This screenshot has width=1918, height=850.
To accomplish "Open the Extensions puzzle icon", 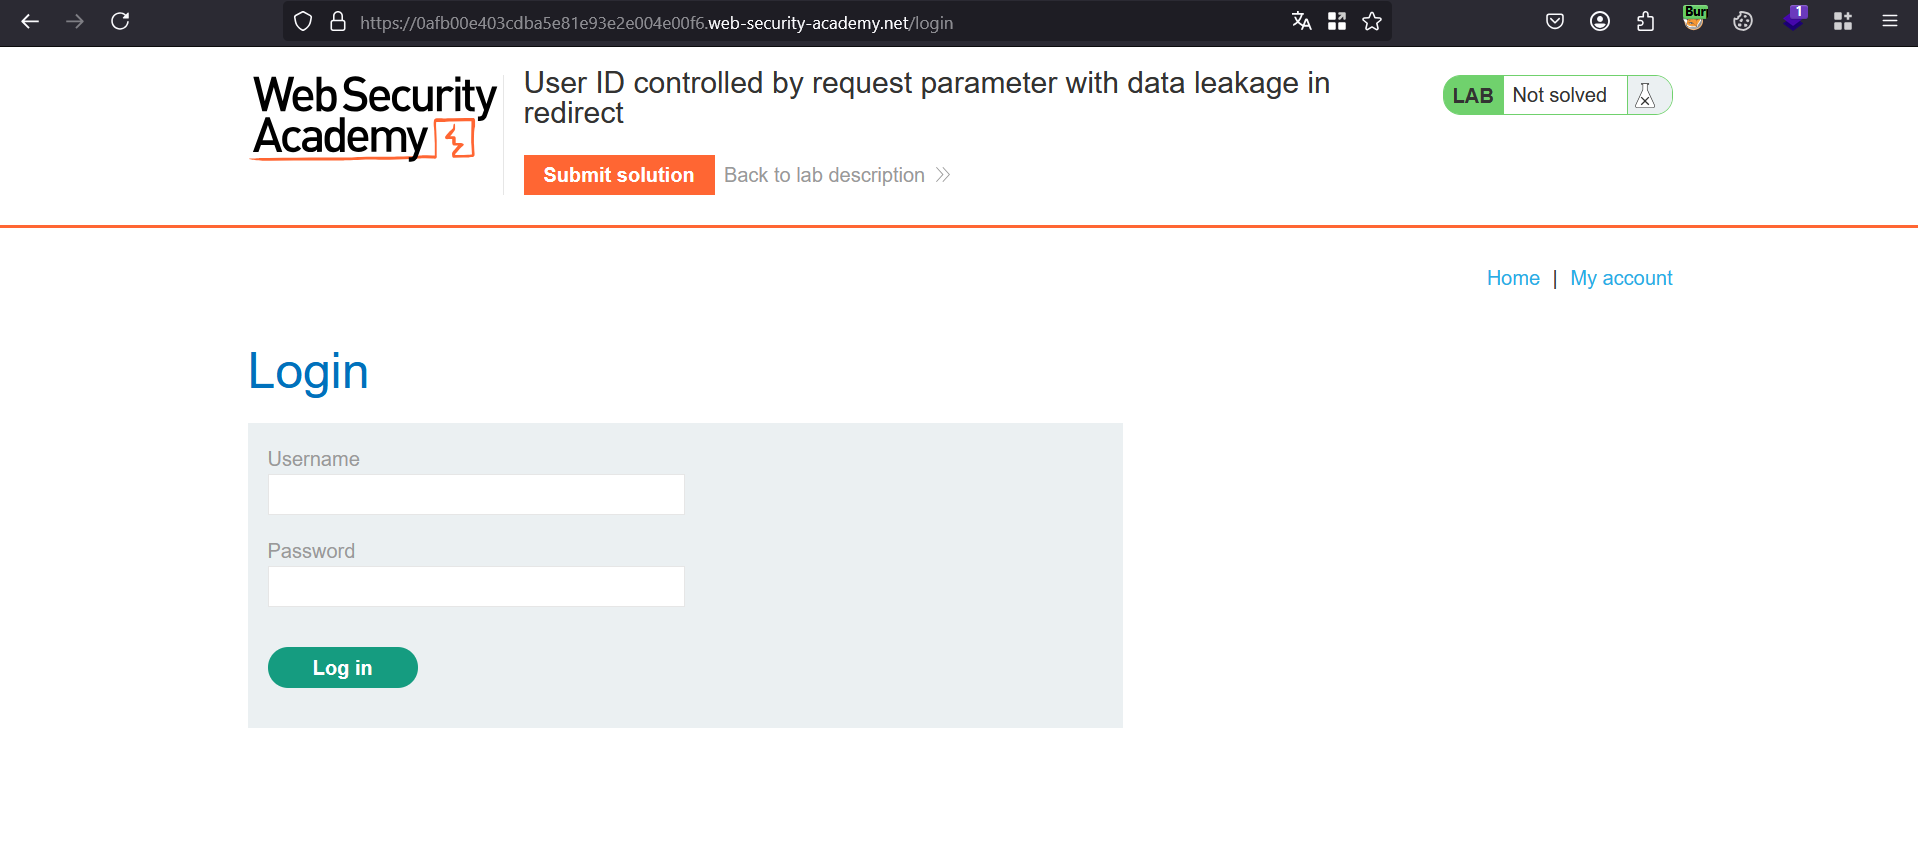I will [x=1645, y=21].
